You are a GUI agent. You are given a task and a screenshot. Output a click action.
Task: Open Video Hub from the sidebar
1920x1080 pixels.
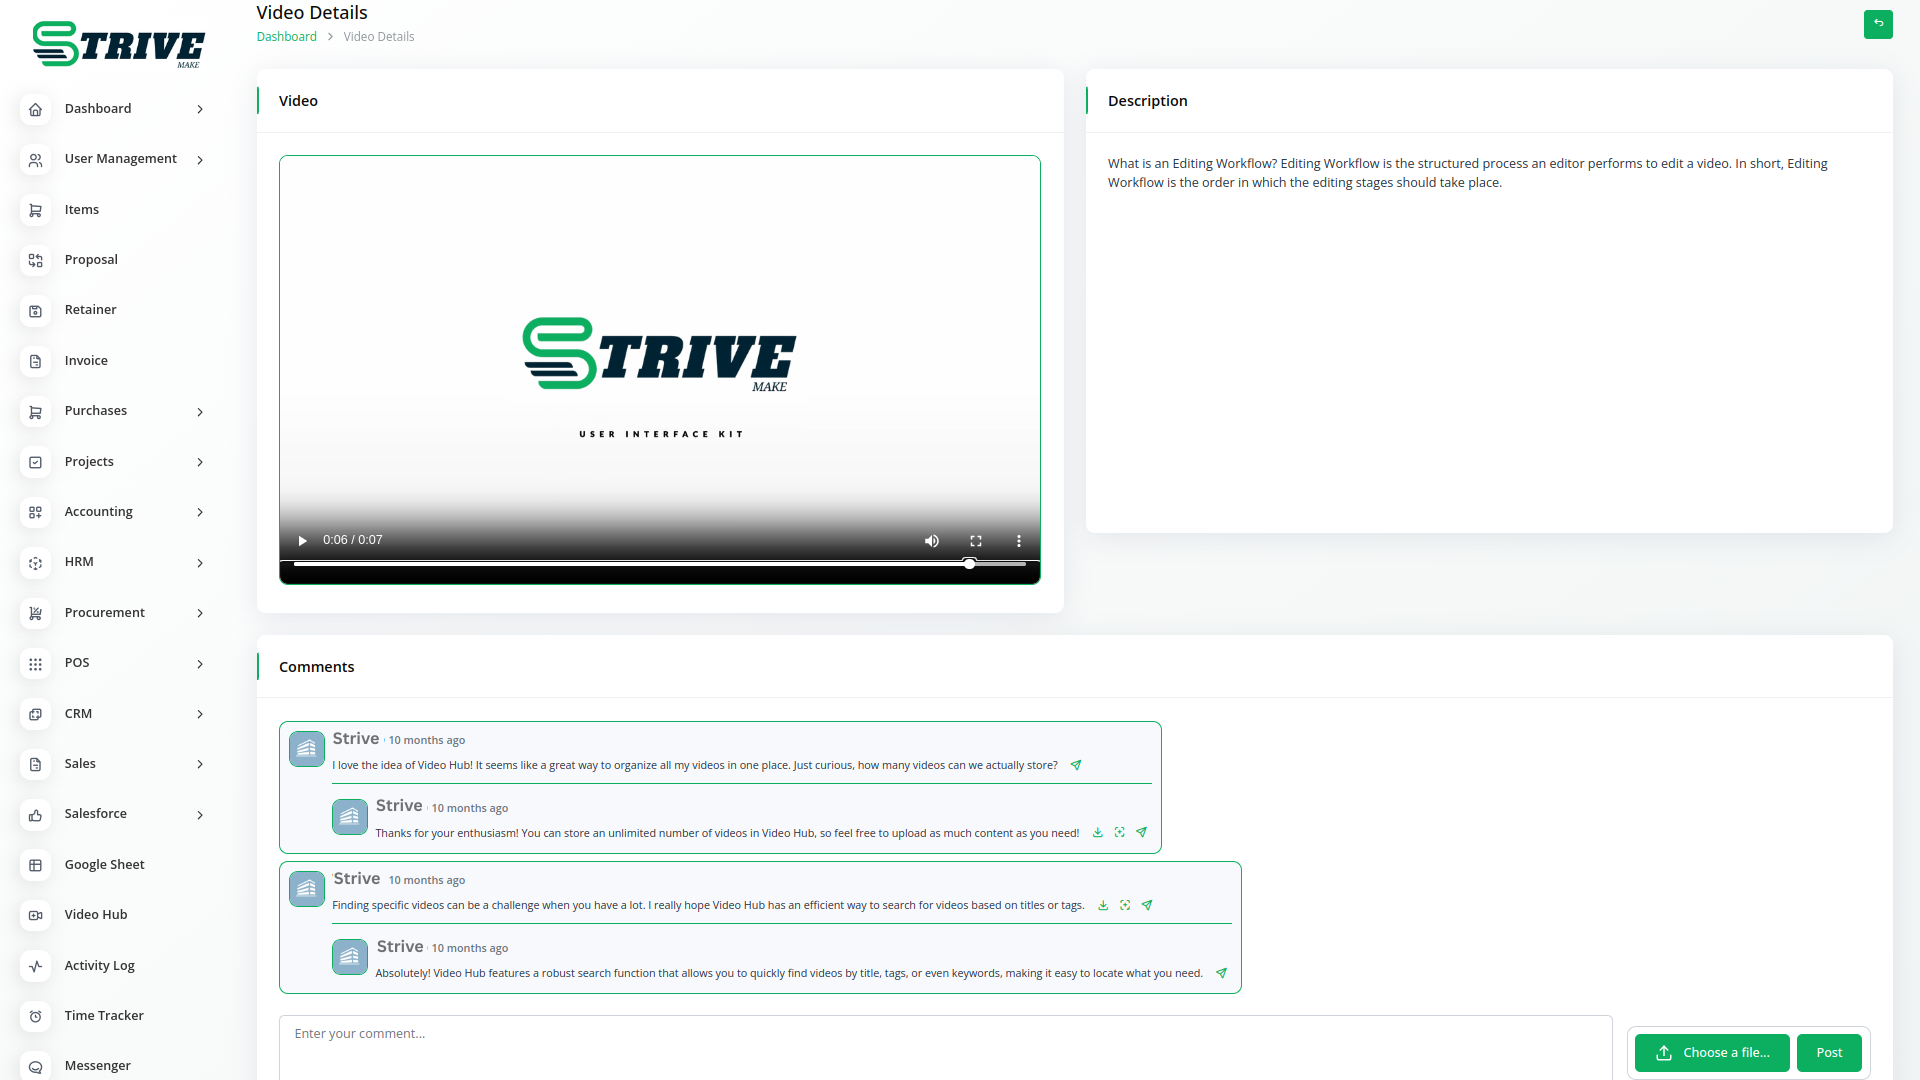click(x=96, y=915)
